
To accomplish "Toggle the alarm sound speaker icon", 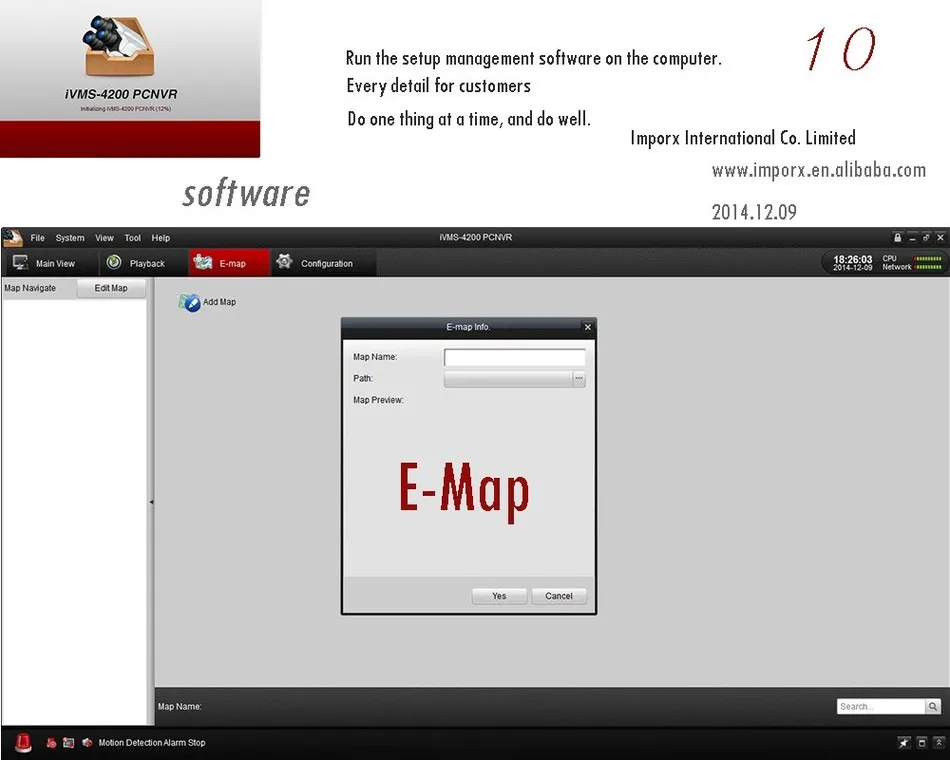I will click(x=87, y=742).
